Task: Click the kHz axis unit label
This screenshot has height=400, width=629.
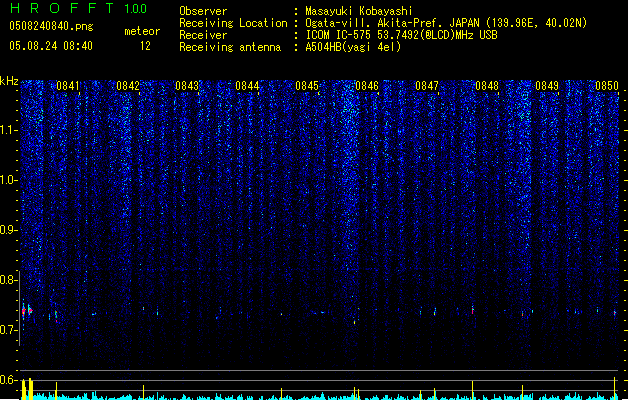Action: tap(9, 81)
